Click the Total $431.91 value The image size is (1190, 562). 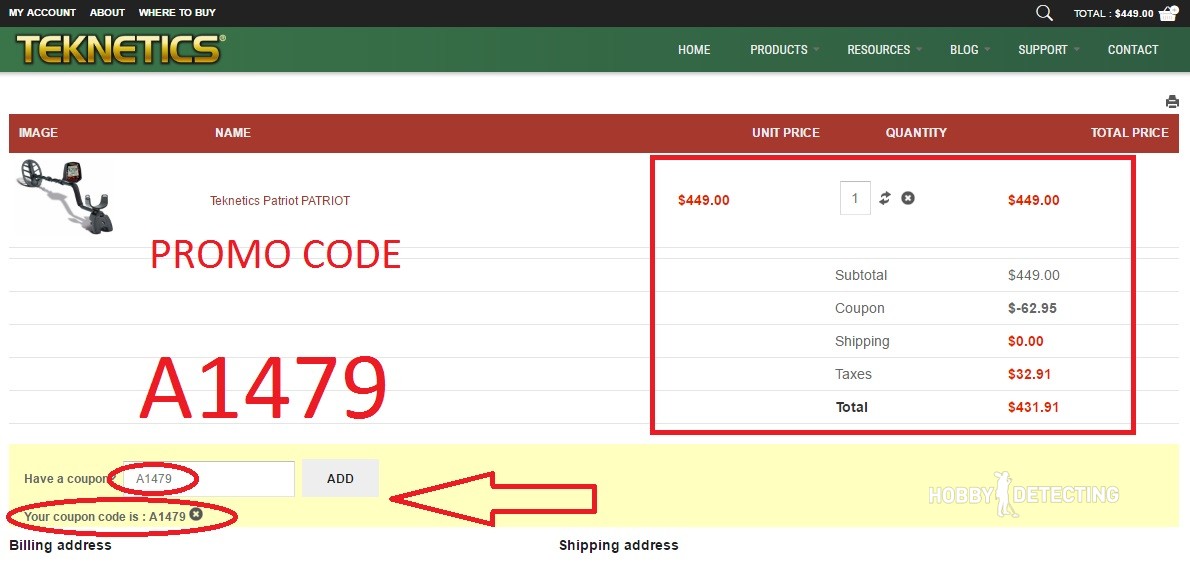pos(1033,407)
